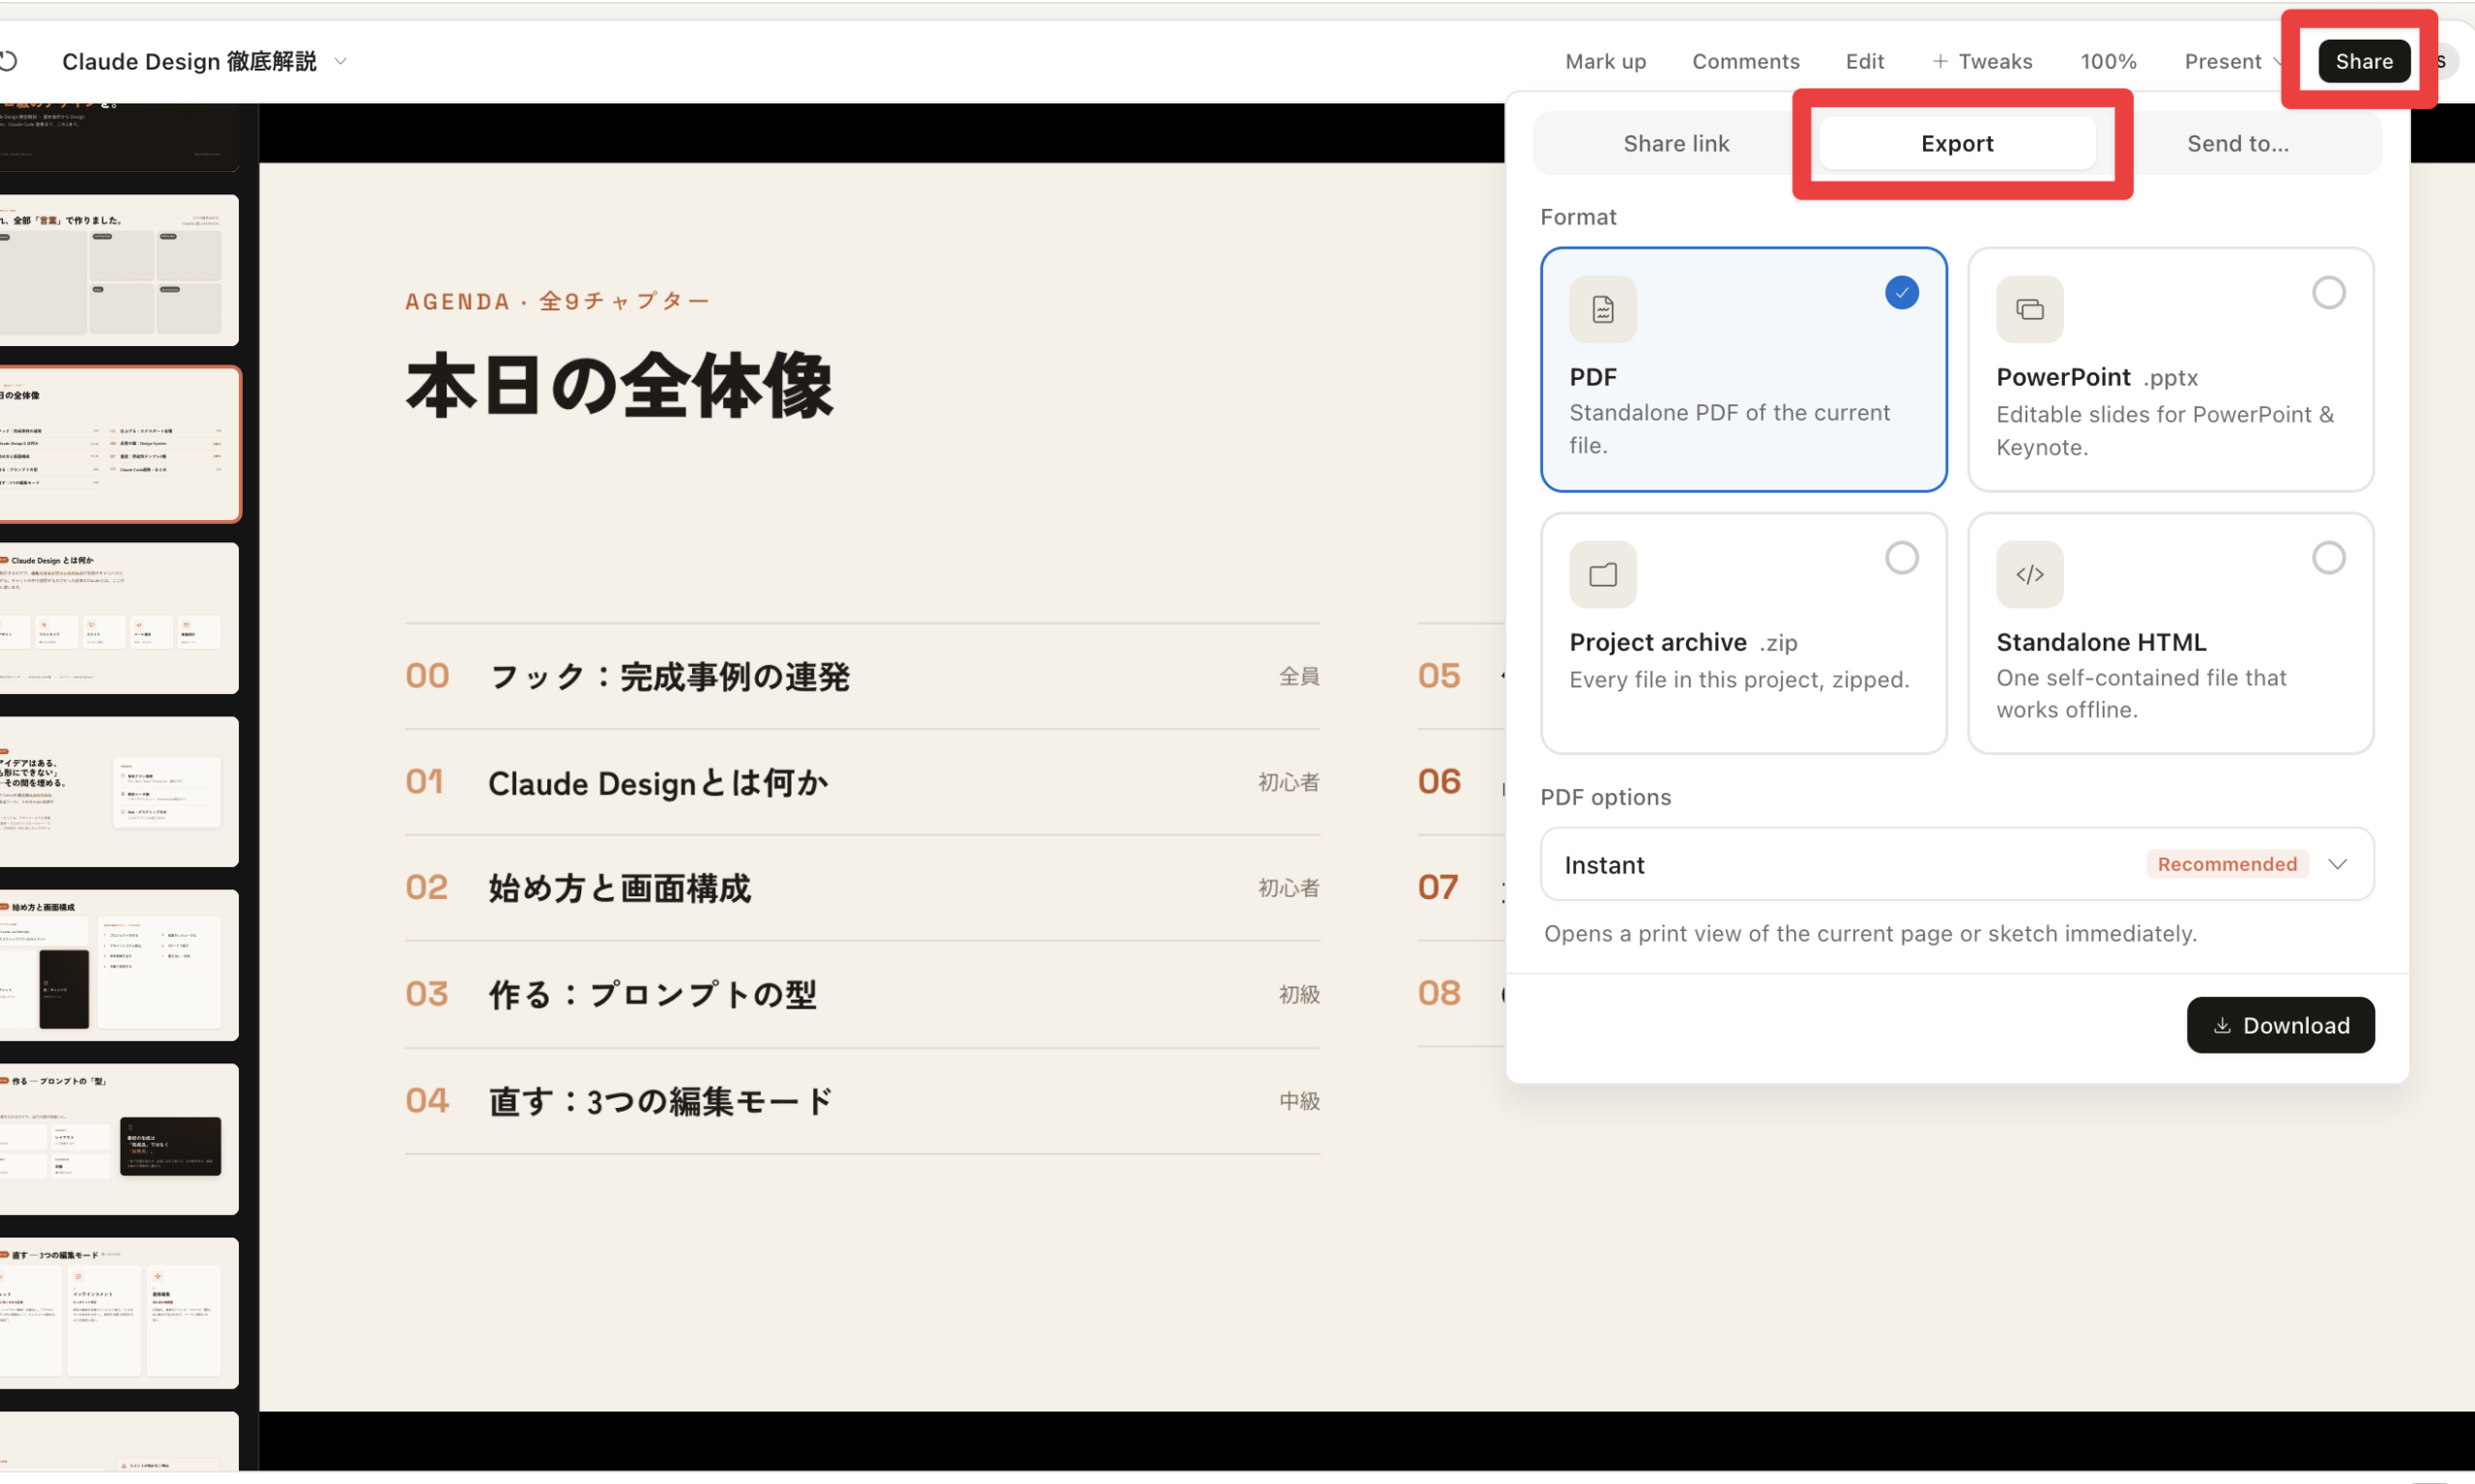2475x1484 pixels.
Task: Expand the Claude Design title dropdown chevron
Action: click(x=340, y=61)
